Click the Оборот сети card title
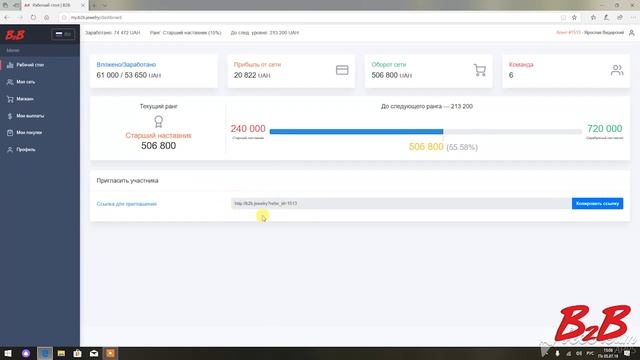This screenshot has height=360, width=640. pos(389,64)
